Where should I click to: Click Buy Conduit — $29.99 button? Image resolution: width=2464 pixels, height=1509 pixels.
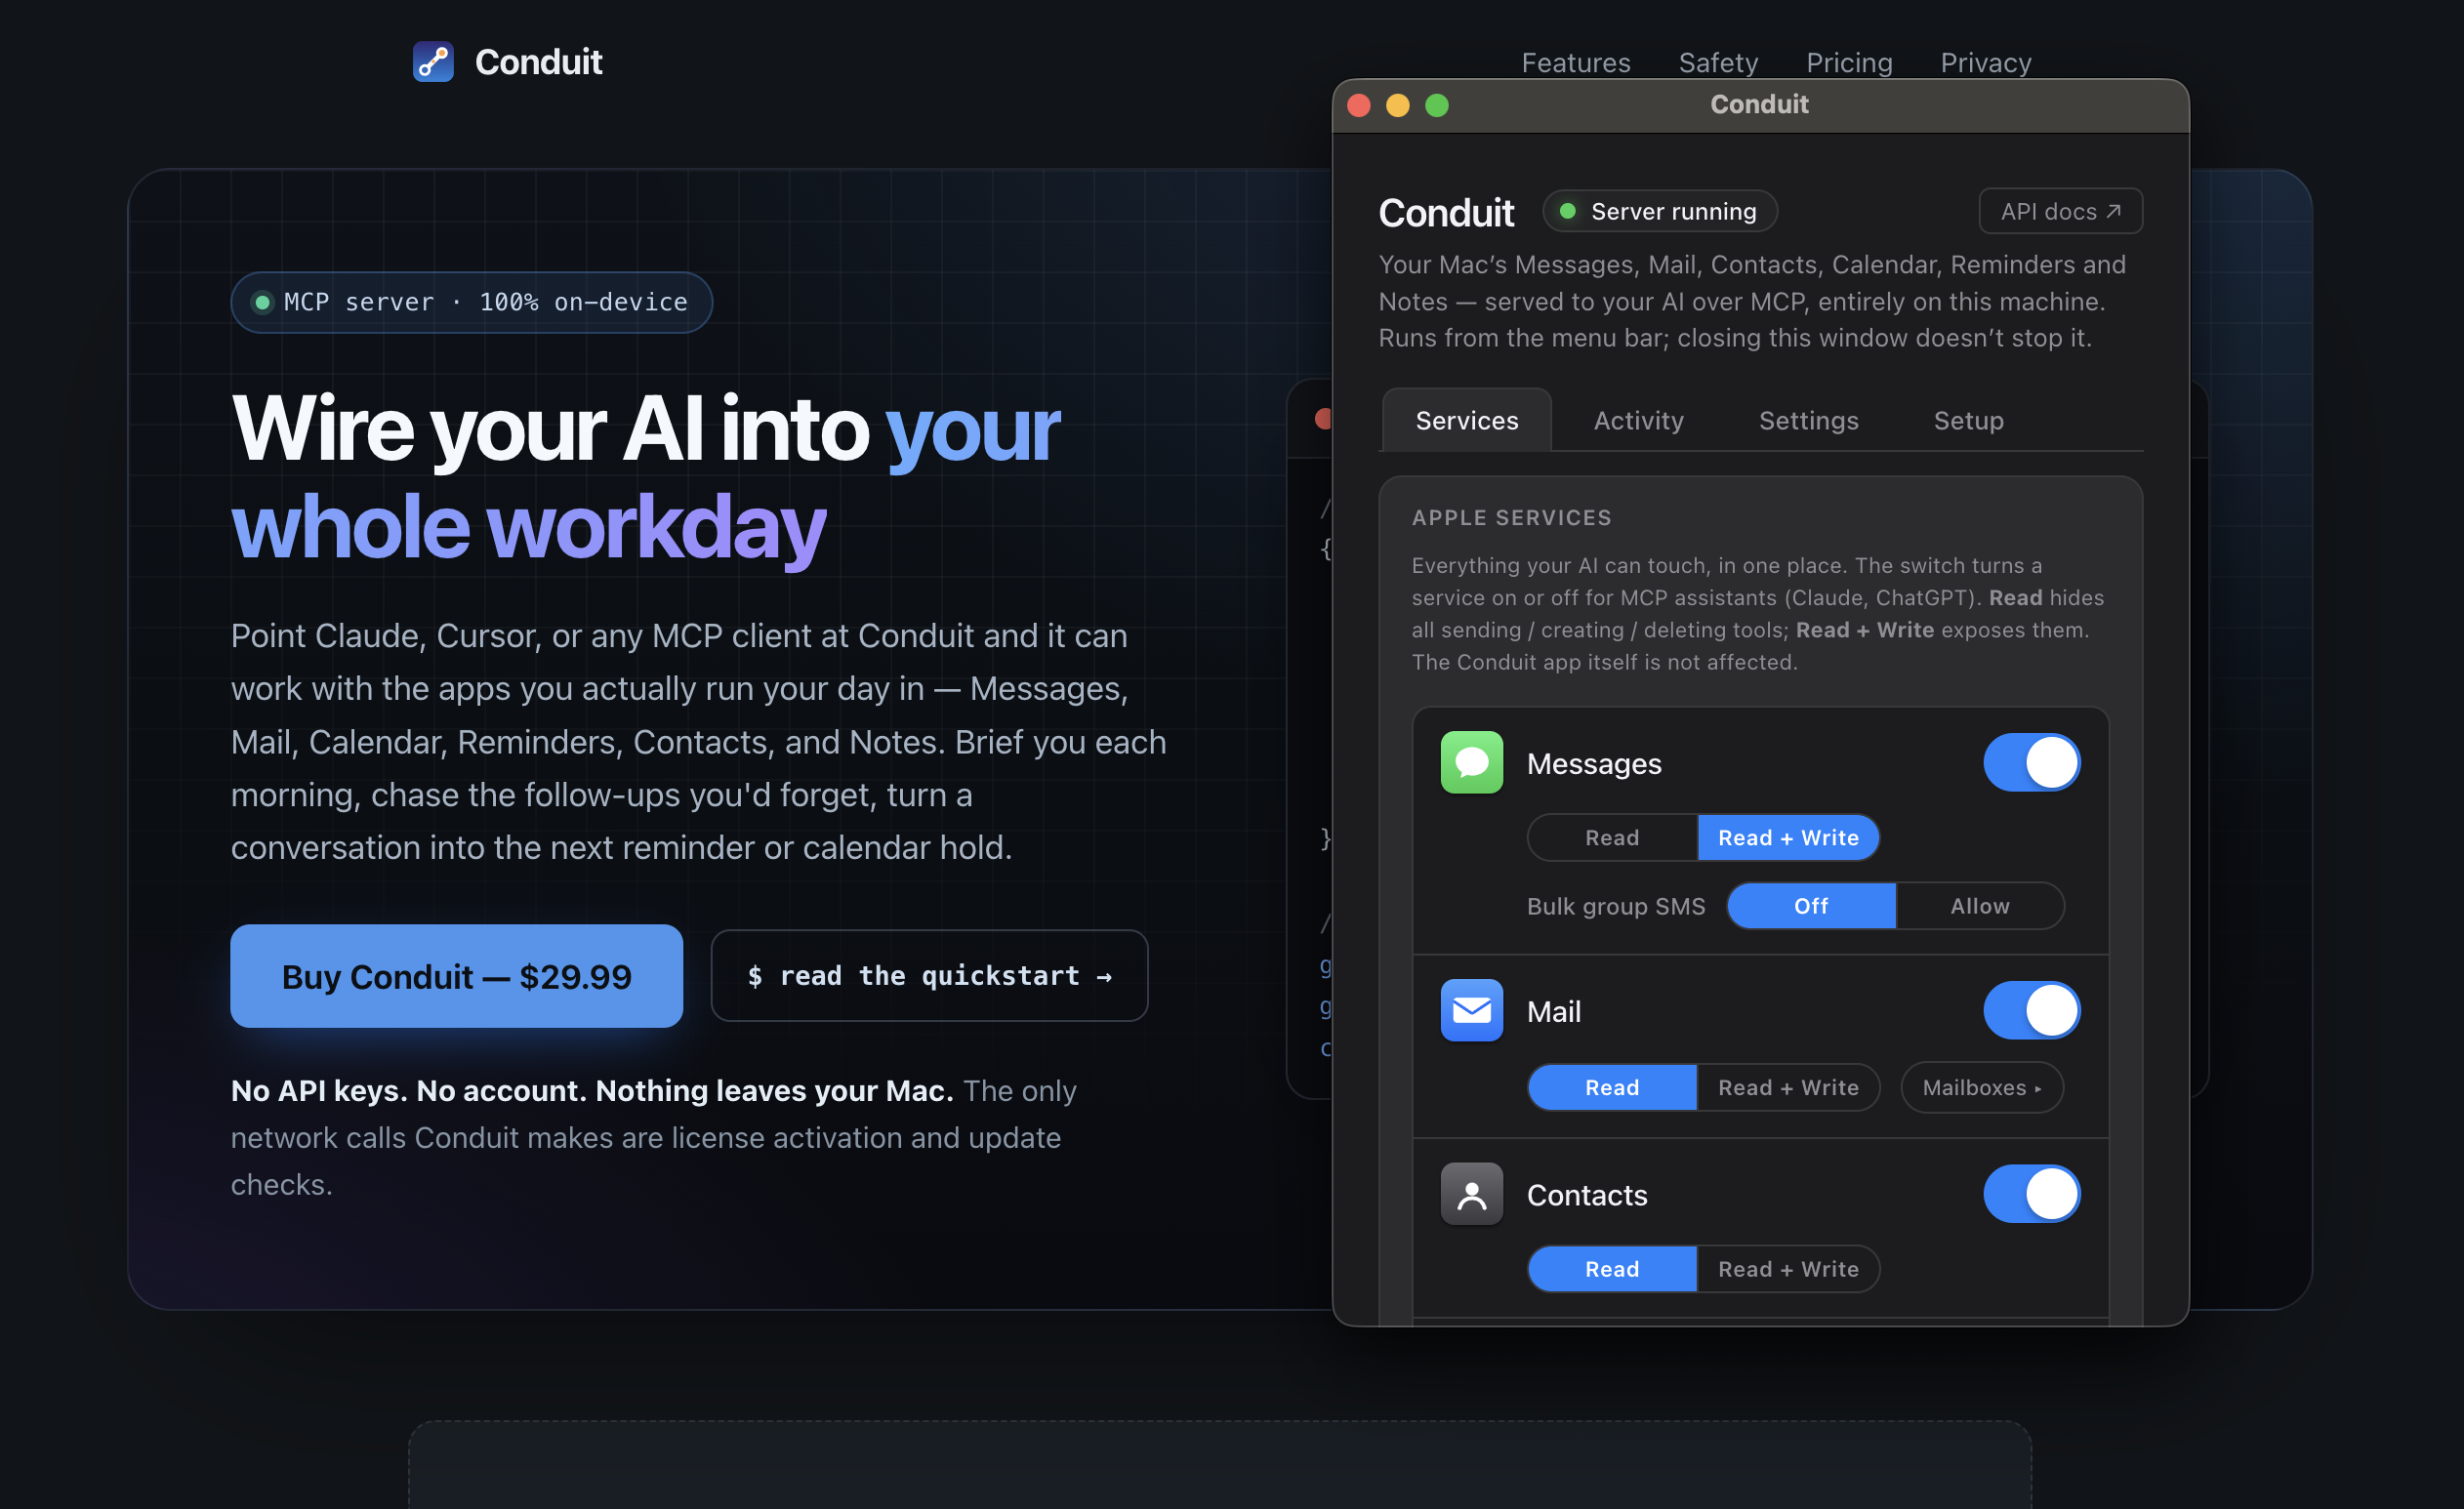coord(457,976)
